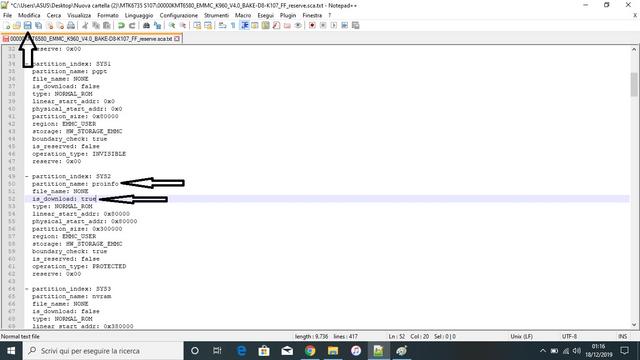
Task: Create a new document with the New icon
Action: pyautogui.click(x=7, y=25)
